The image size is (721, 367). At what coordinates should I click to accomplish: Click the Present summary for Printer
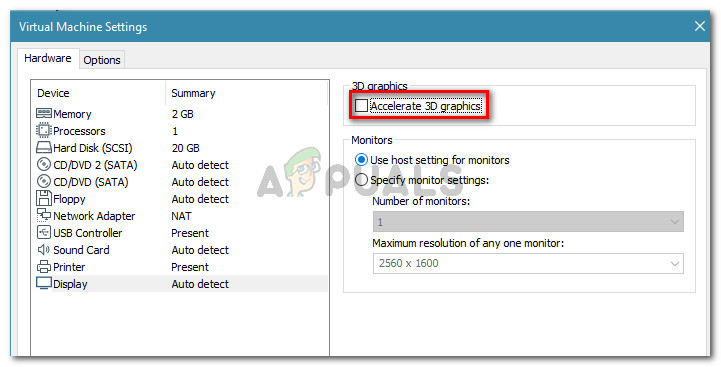(x=190, y=267)
